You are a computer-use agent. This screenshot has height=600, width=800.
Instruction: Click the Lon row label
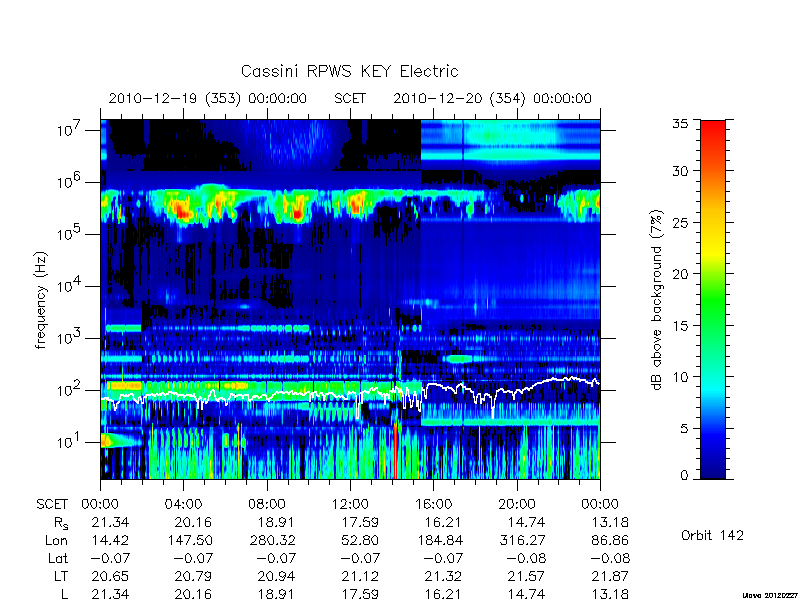pyautogui.click(x=57, y=540)
